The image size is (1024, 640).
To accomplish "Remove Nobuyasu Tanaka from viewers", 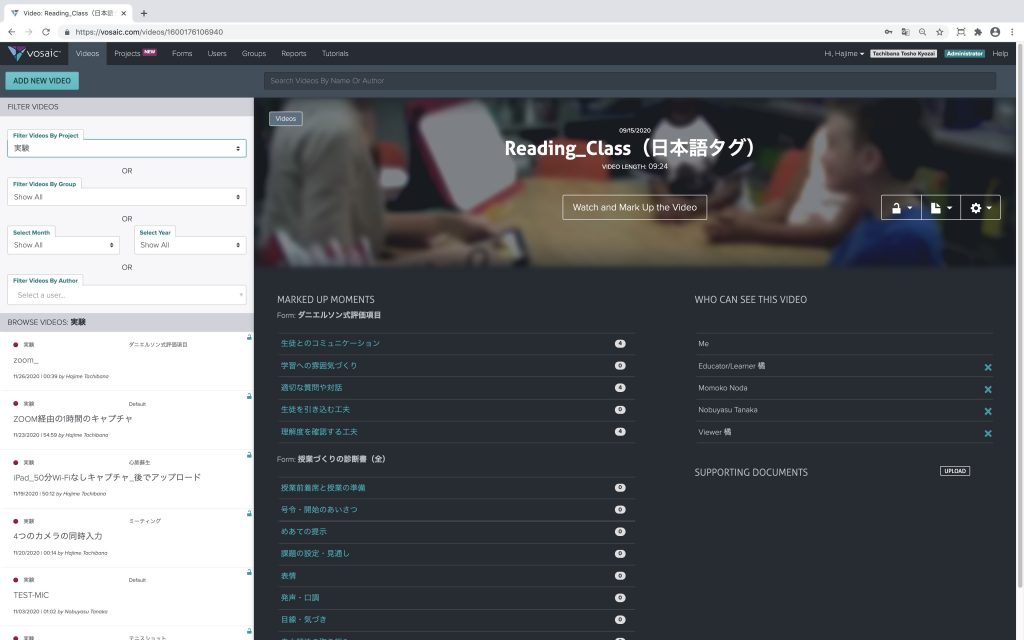I will 987,411.
